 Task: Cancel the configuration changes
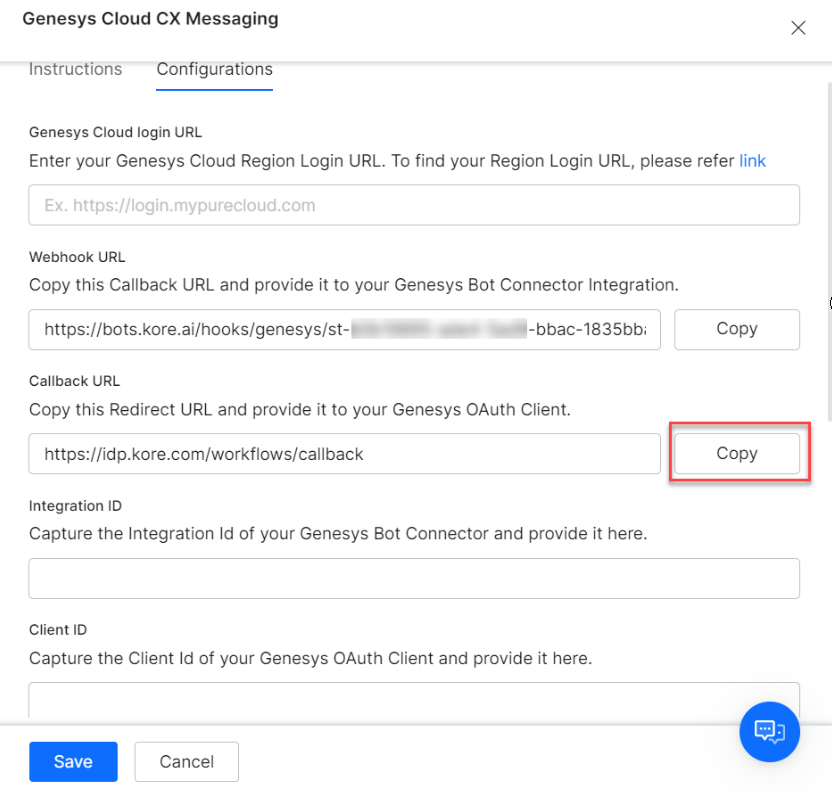[x=186, y=761]
